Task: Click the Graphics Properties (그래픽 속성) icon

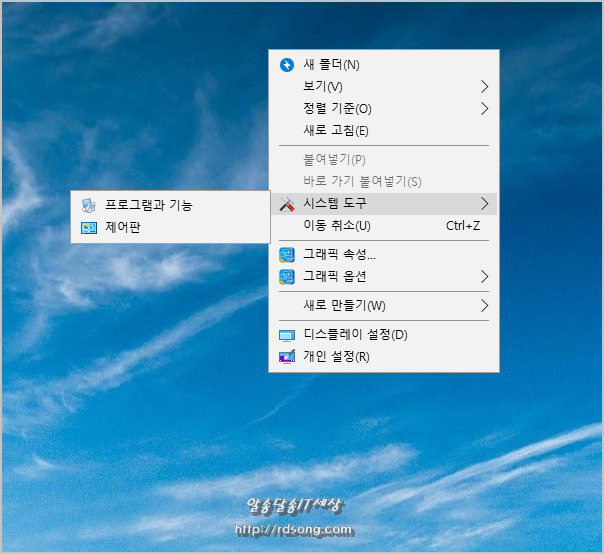Action: pos(287,255)
